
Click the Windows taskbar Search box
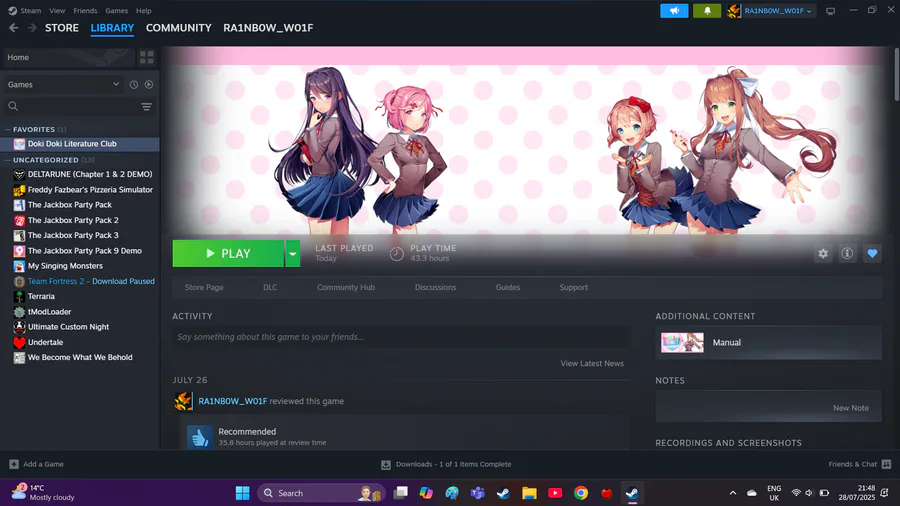pyautogui.click(x=320, y=493)
